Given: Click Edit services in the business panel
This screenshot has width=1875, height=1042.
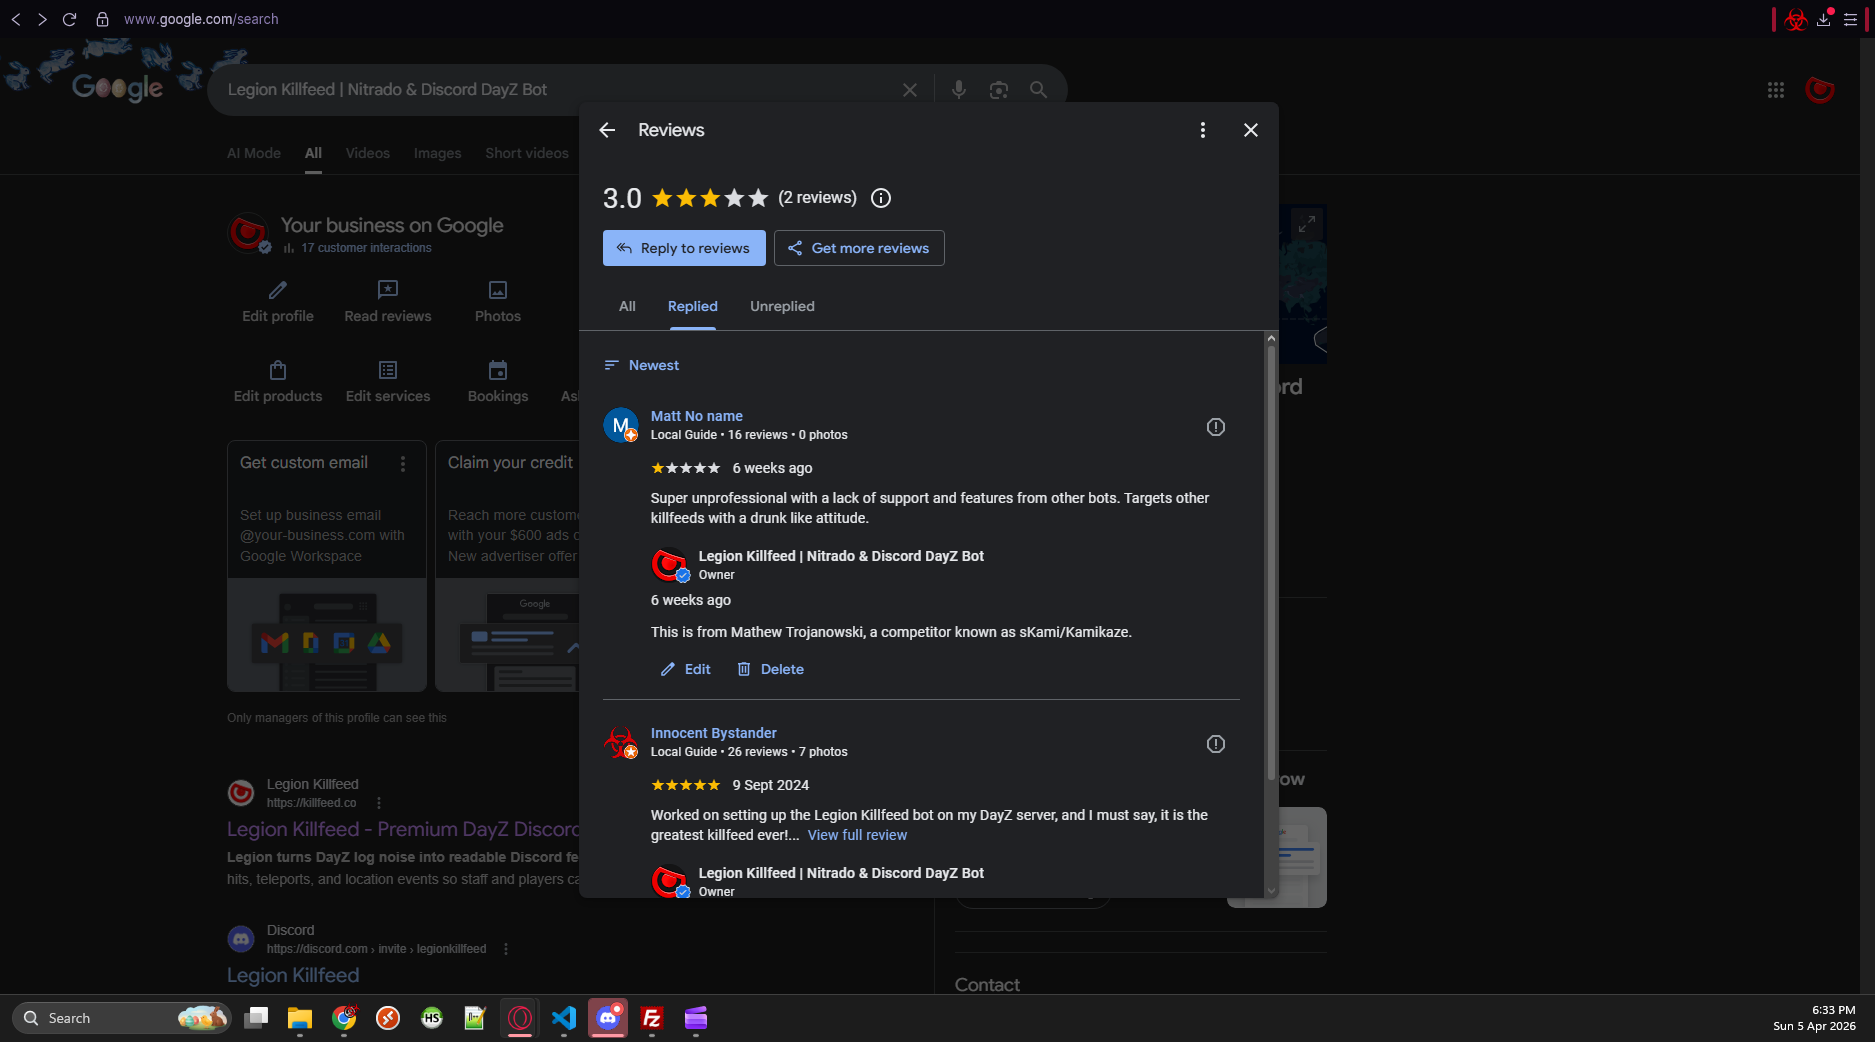Looking at the screenshot, I should [388, 382].
